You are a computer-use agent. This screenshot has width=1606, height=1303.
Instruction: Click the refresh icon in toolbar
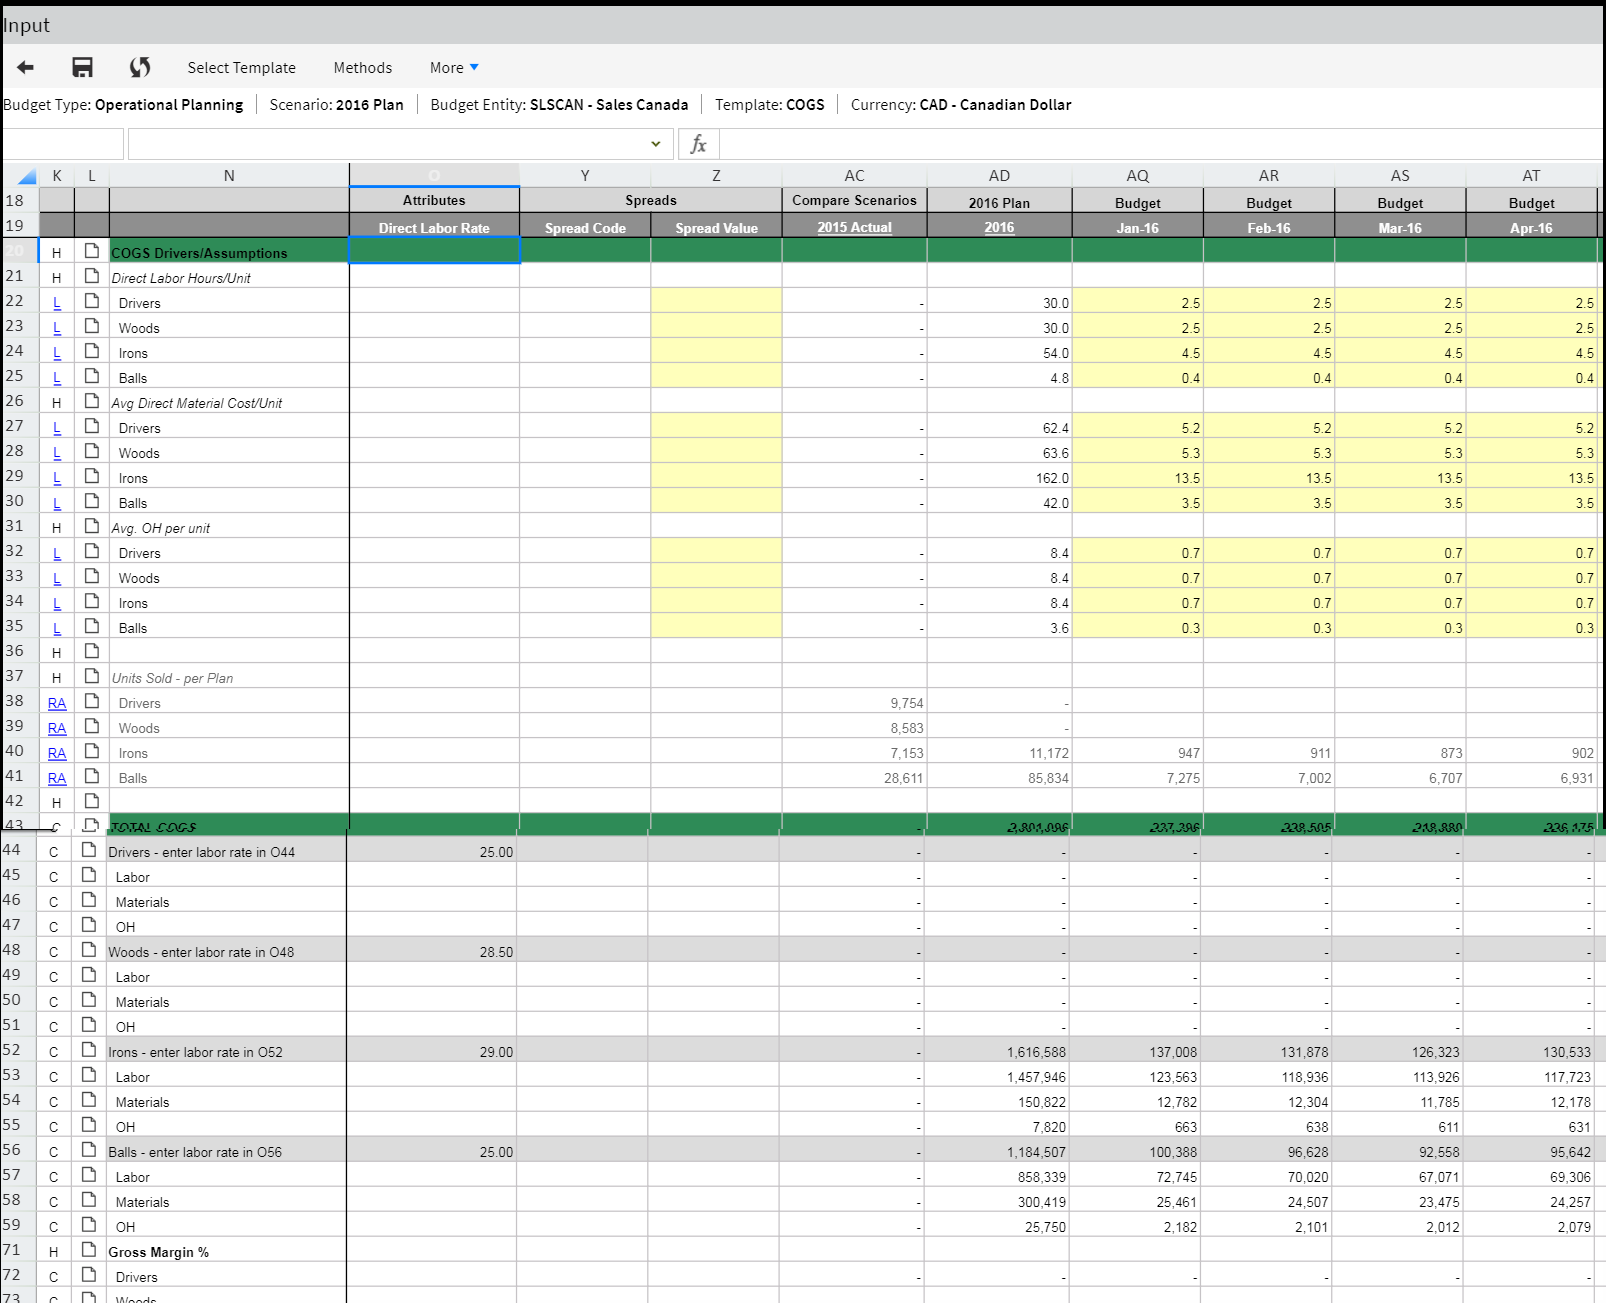[140, 67]
